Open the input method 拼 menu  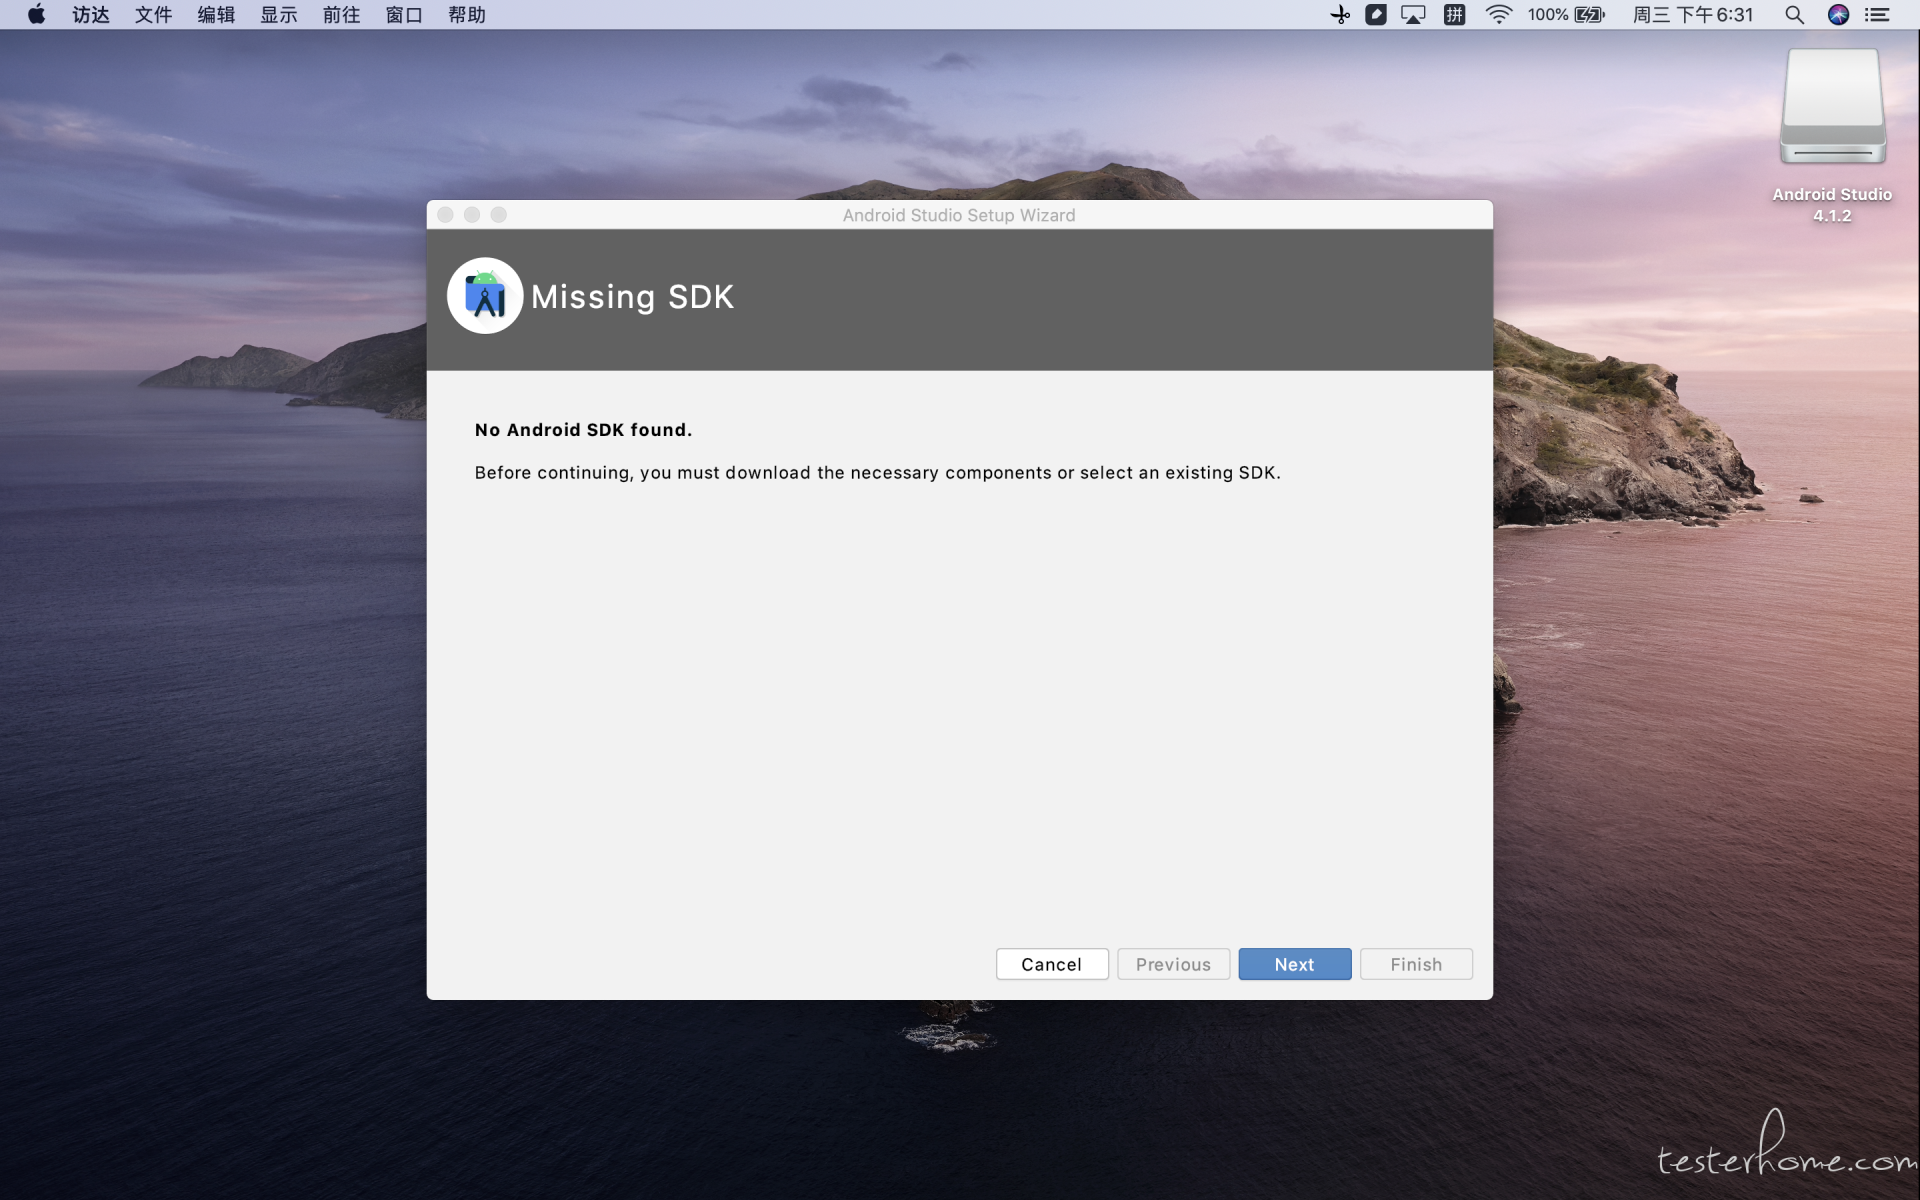[1454, 14]
